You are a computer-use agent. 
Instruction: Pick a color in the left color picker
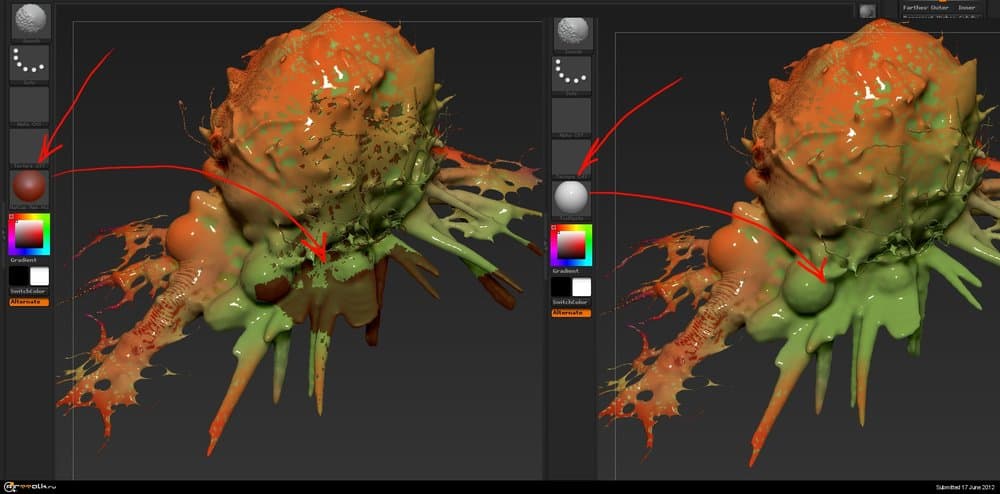[29, 235]
